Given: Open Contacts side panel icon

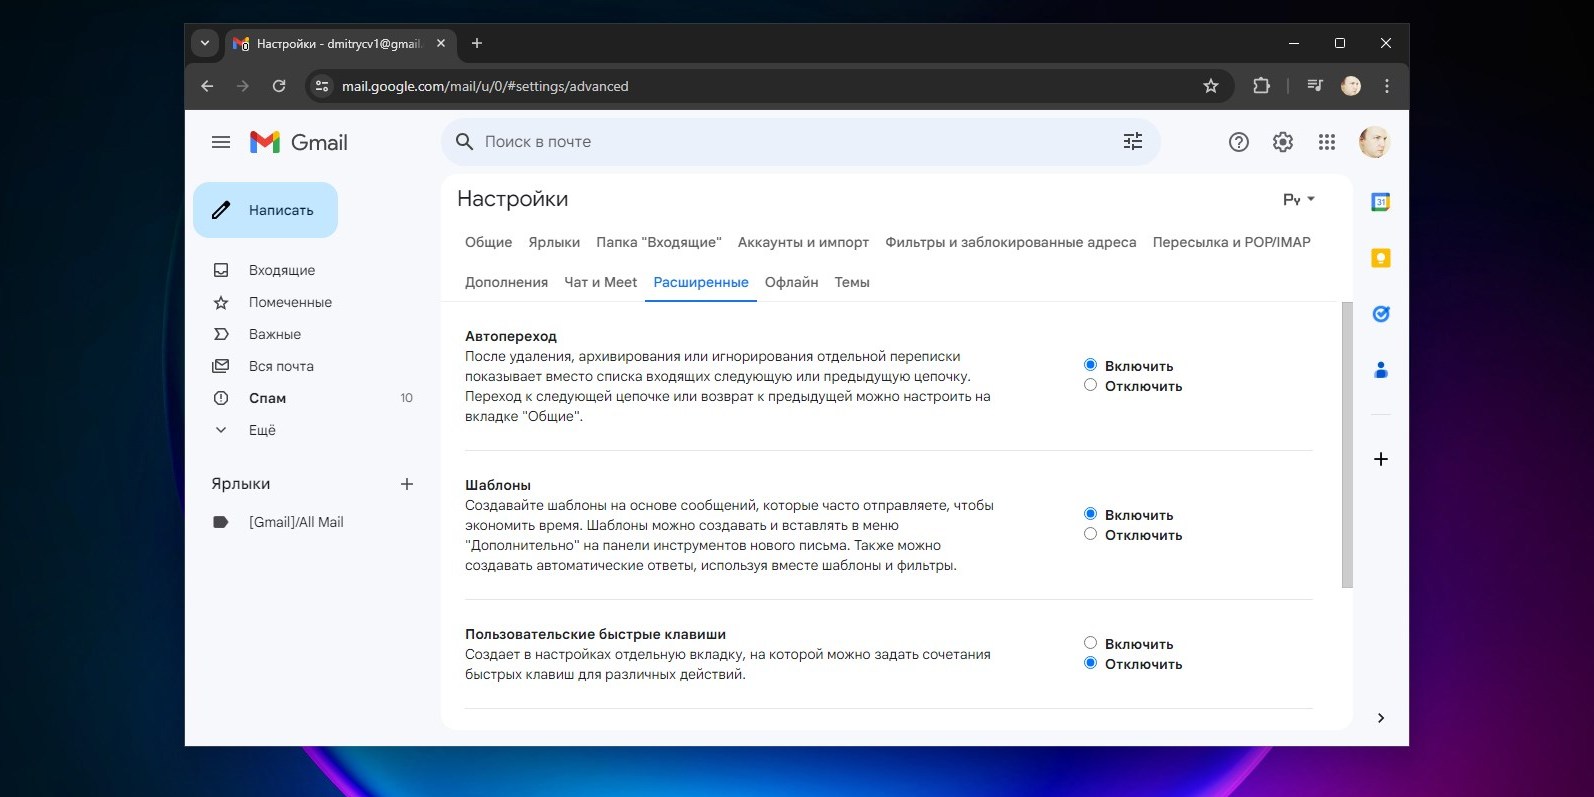Looking at the screenshot, I should tap(1381, 370).
